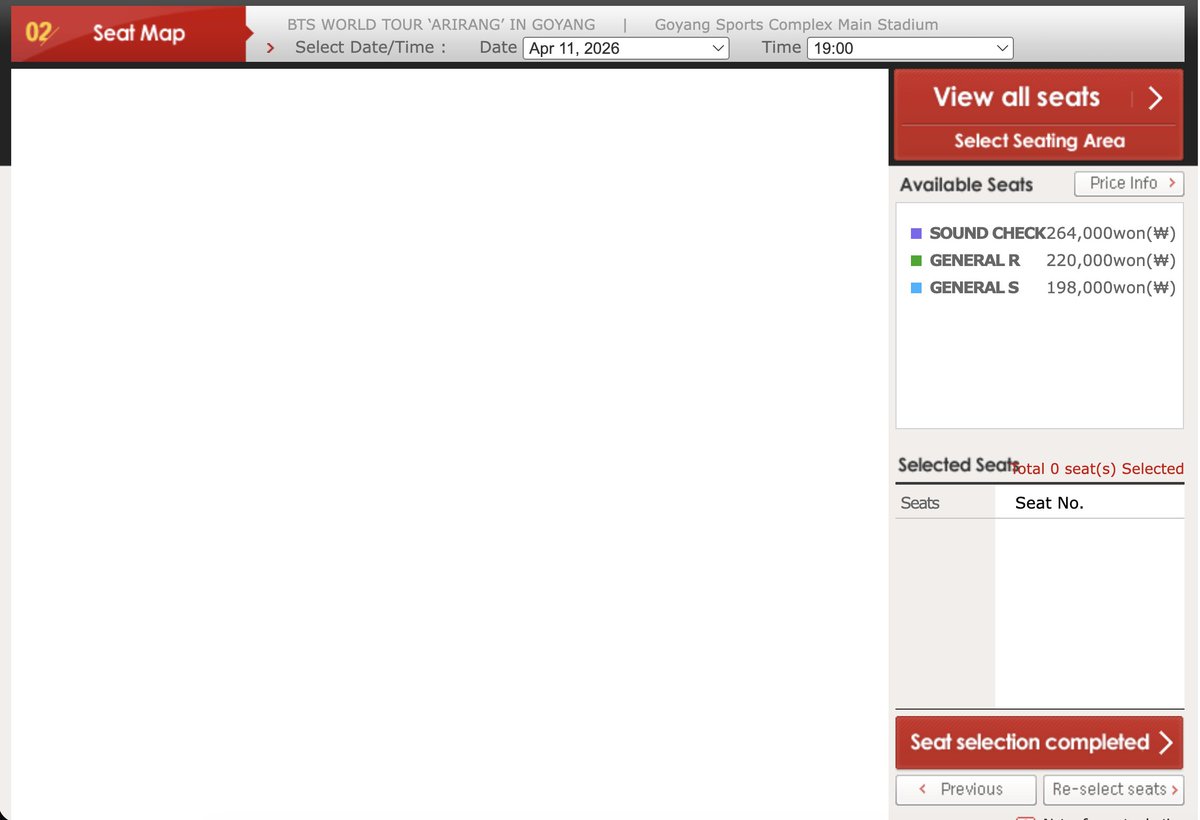
Task: Click the Re-select seats button
Action: pyautogui.click(x=1113, y=789)
